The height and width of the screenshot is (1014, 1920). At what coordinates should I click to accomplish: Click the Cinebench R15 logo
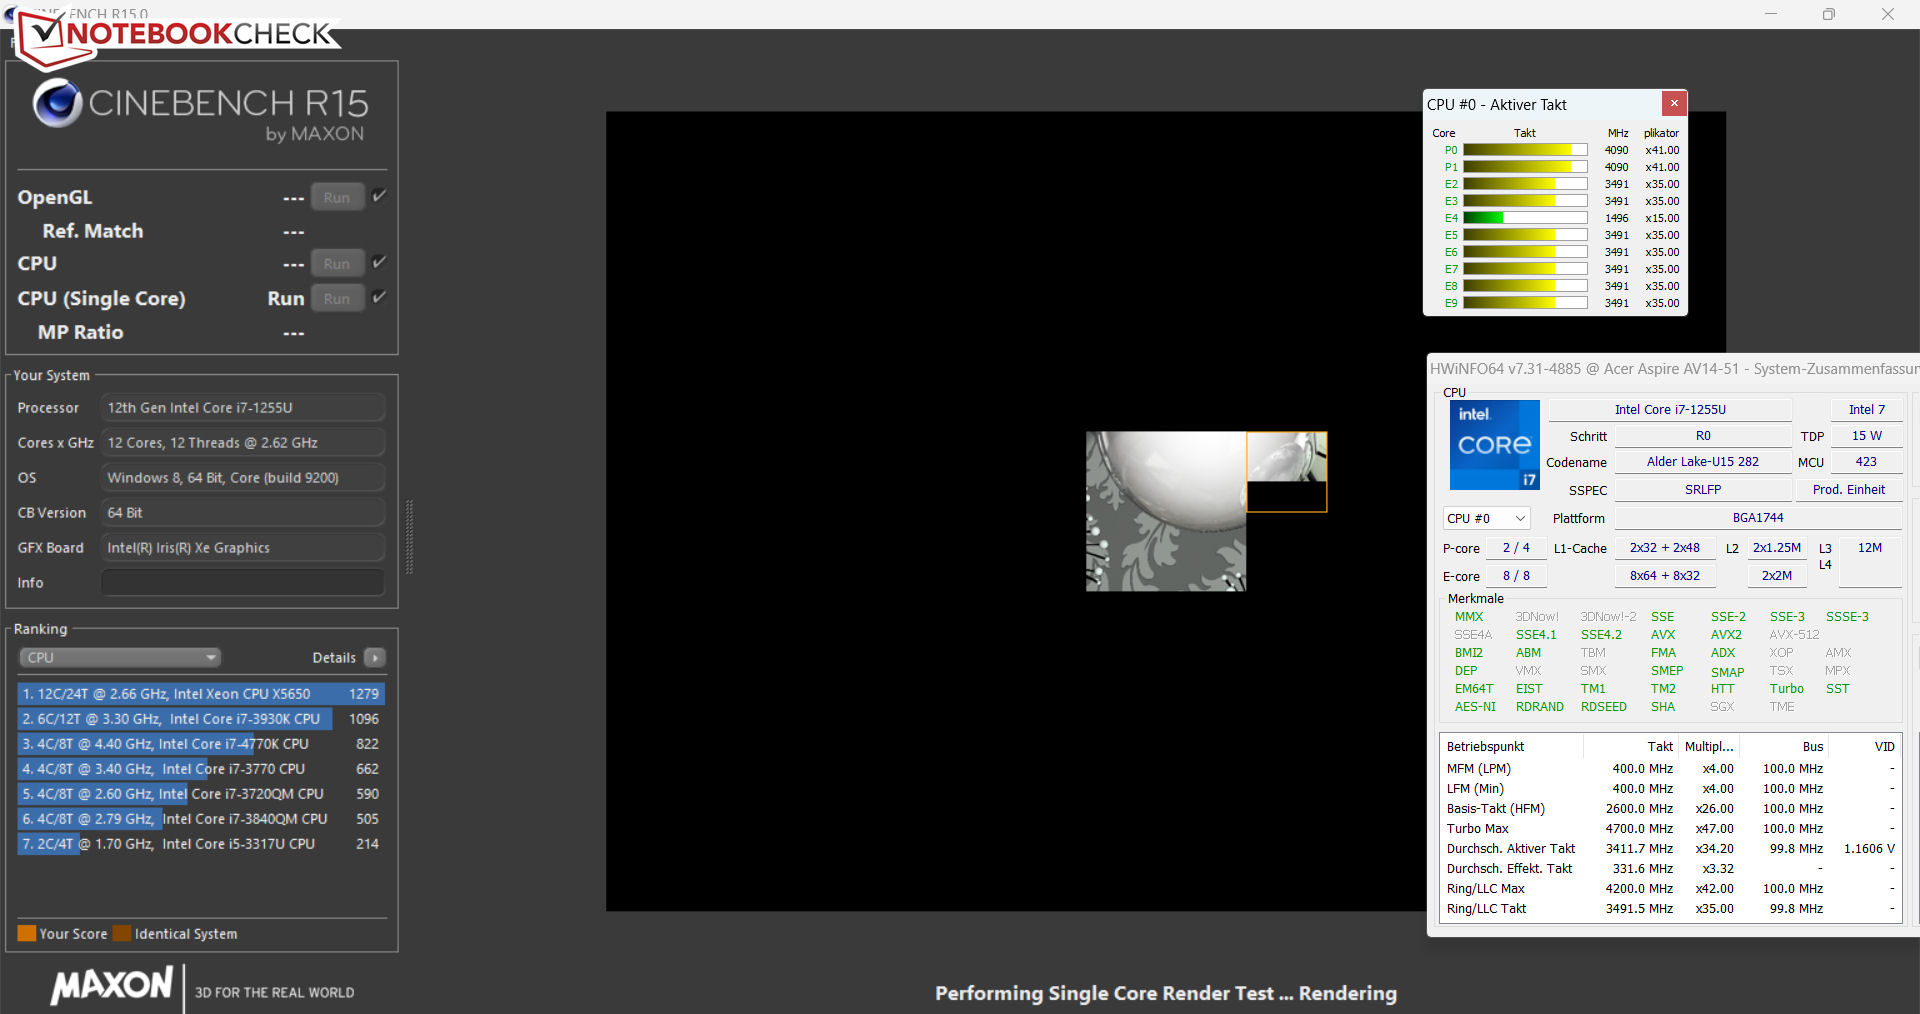pos(200,110)
